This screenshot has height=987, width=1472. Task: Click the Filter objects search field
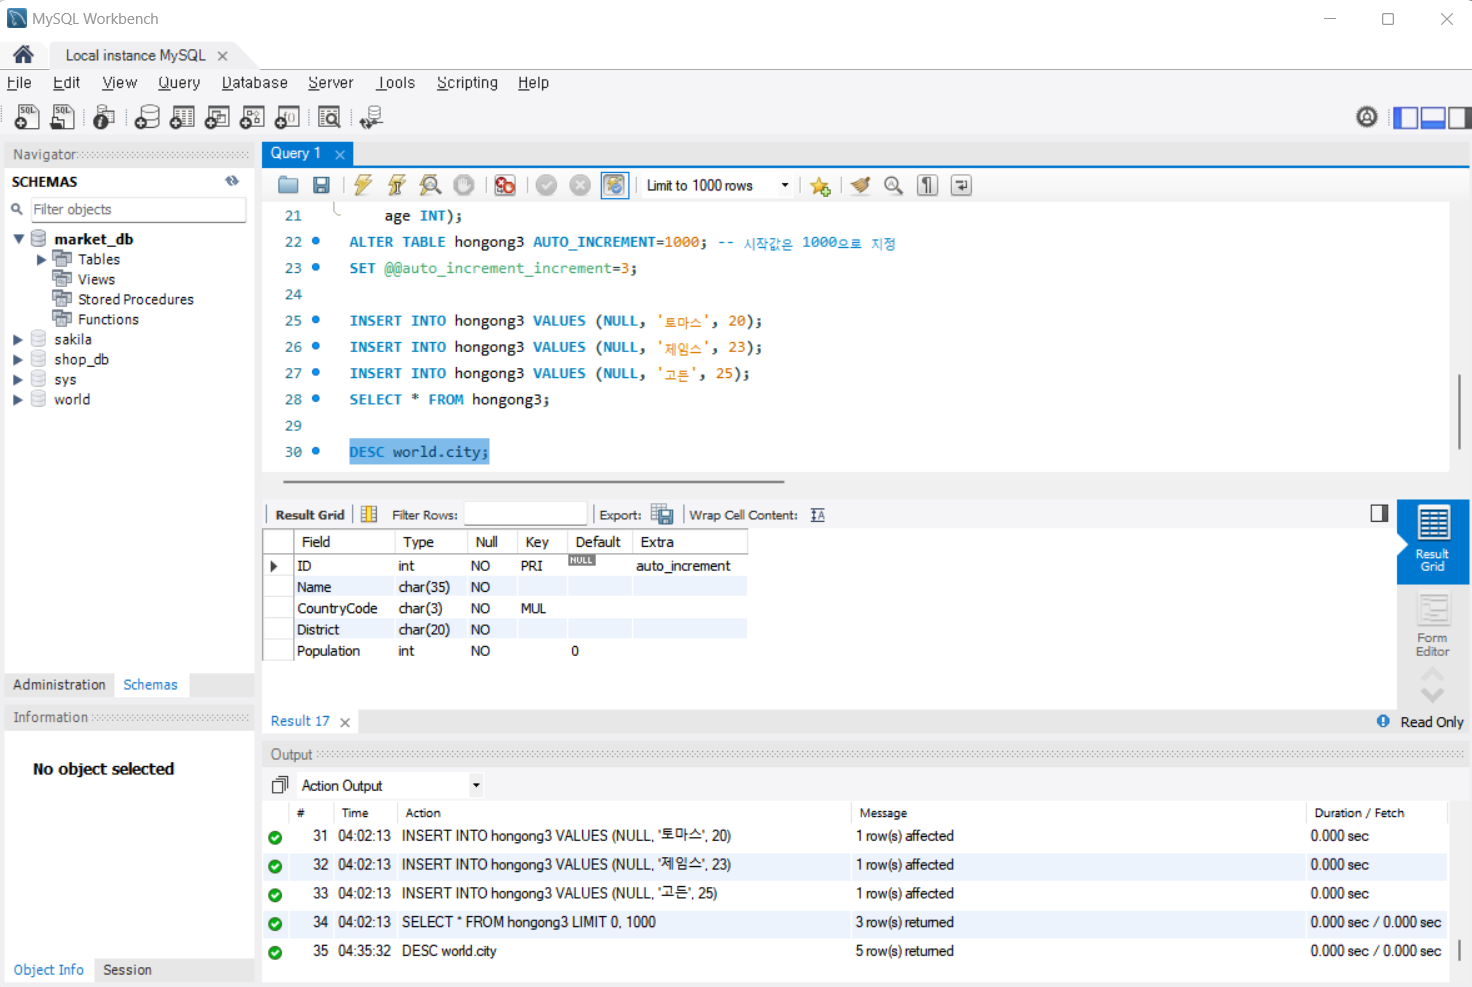pyautogui.click(x=138, y=209)
